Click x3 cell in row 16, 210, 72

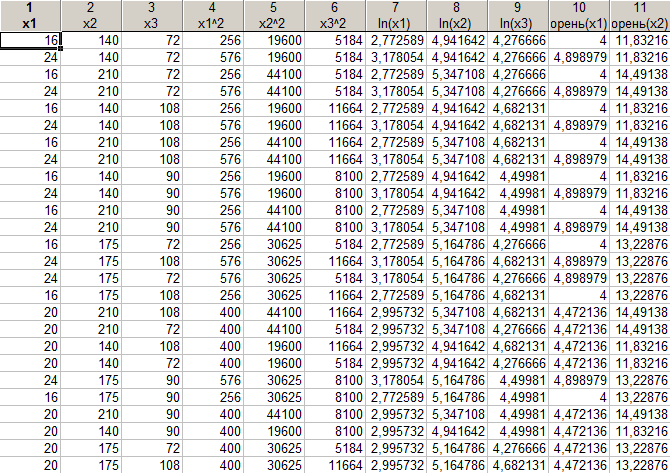tap(152, 74)
